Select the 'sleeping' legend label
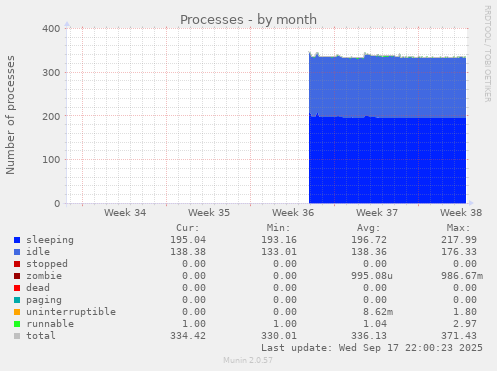497x371 pixels. click(x=50, y=240)
